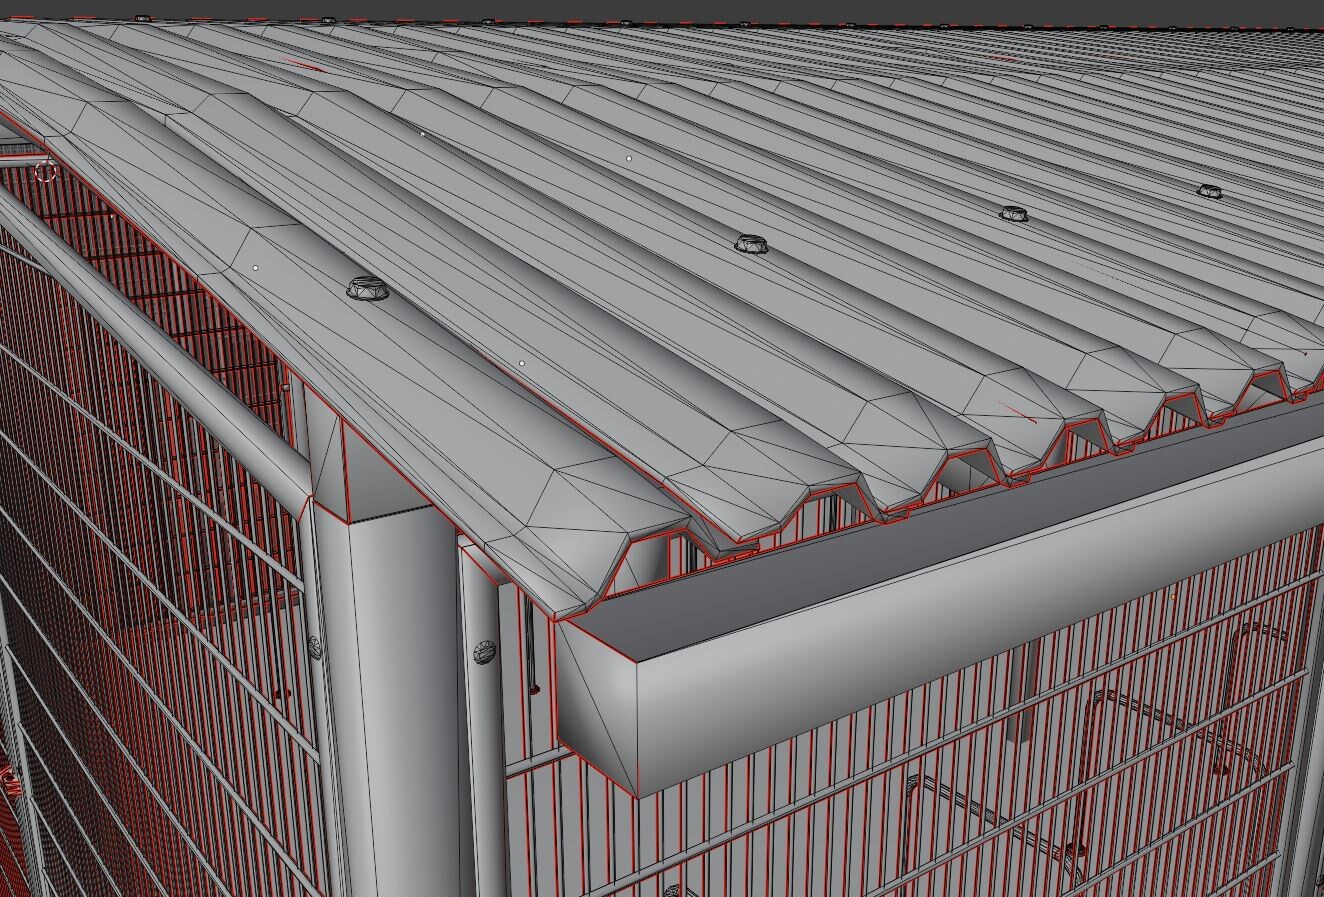Select the rain gutter's flat end cap
This screenshot has width=1324, height=897.
pyautogui.click(x=596, y=705)
